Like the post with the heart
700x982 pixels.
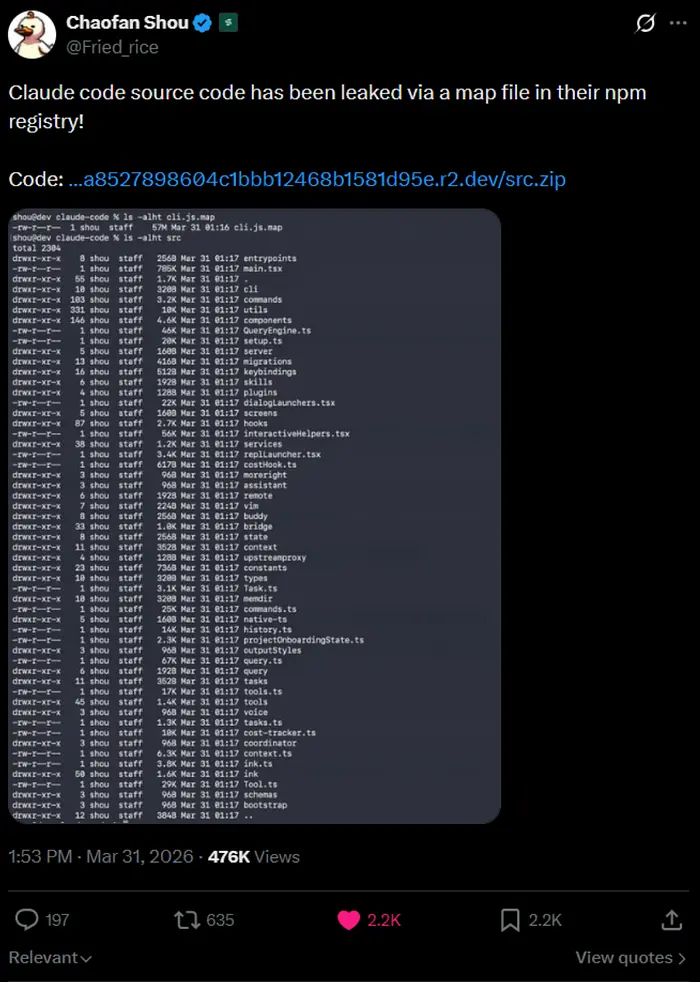coord(348,919)
